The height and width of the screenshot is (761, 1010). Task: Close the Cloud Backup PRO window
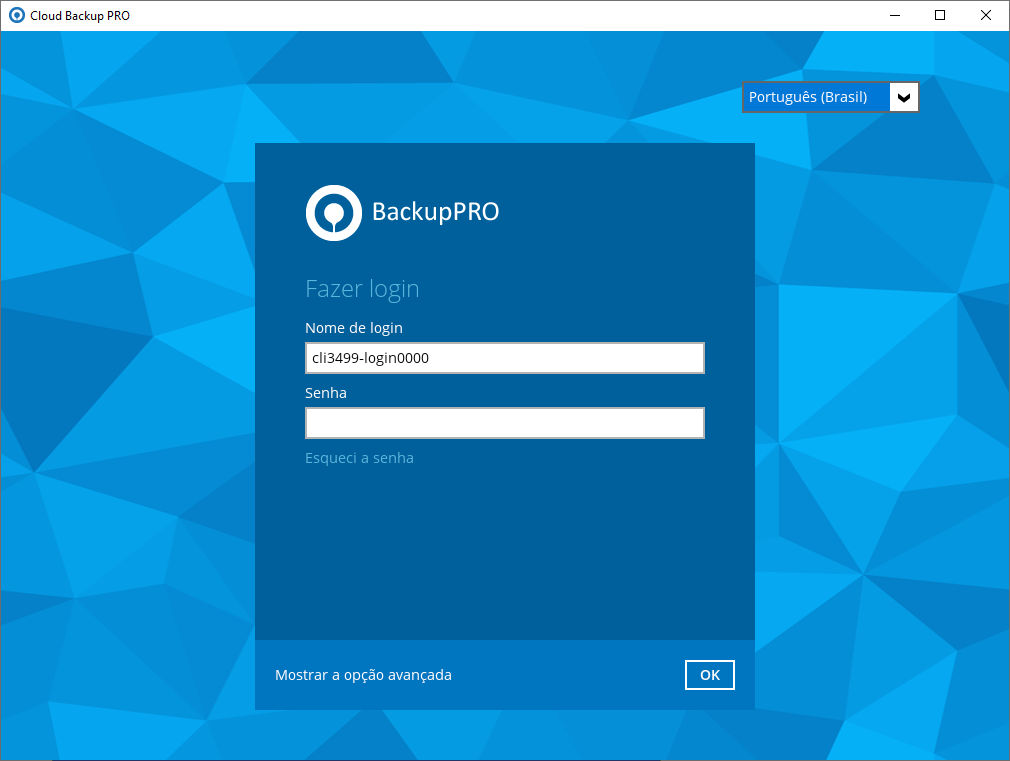(x=986, y=15)
